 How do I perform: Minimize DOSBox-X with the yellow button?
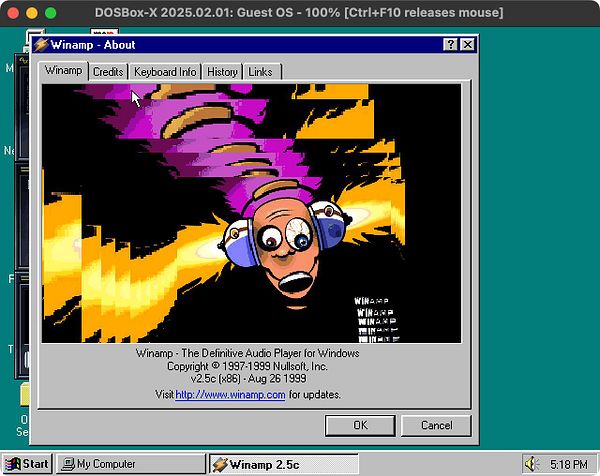pos(32,13)
